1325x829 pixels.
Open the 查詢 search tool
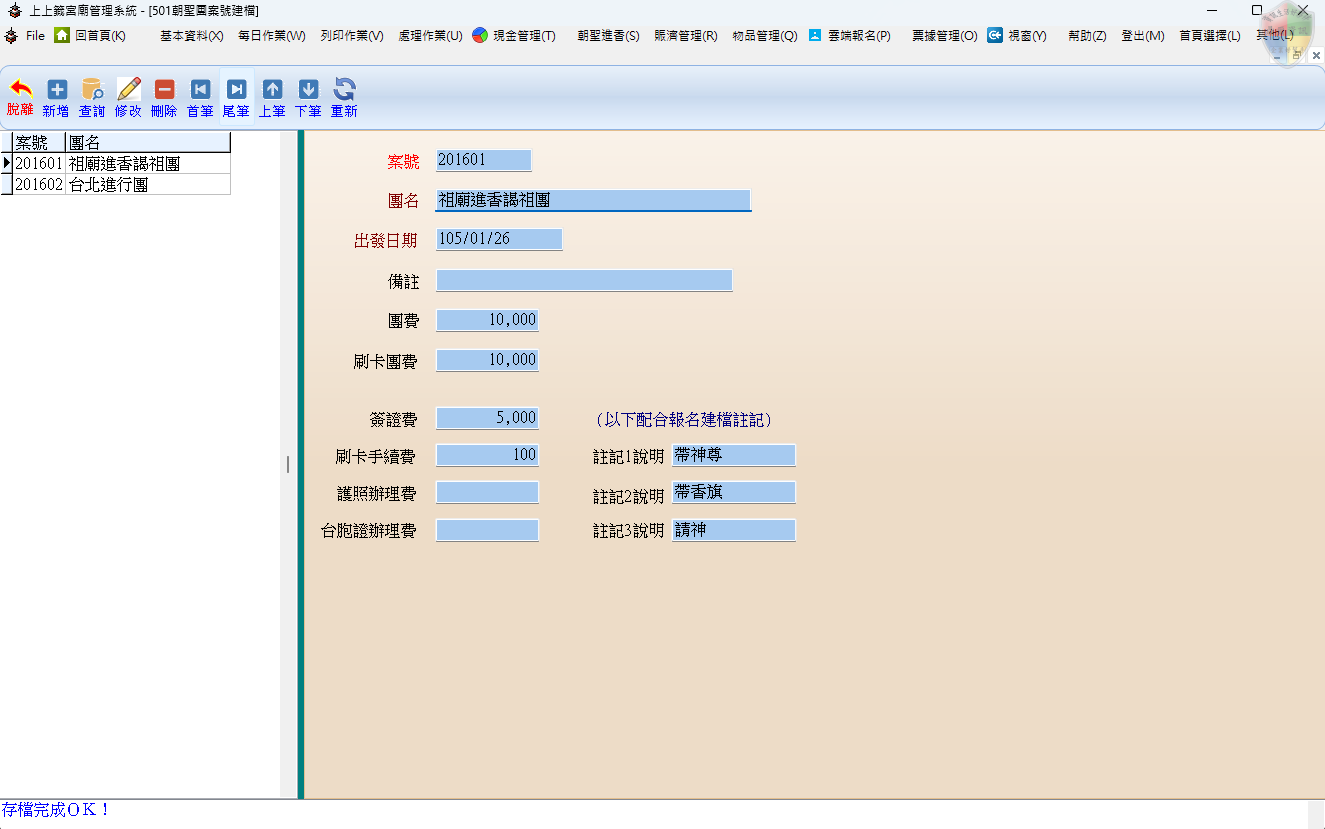92,97
